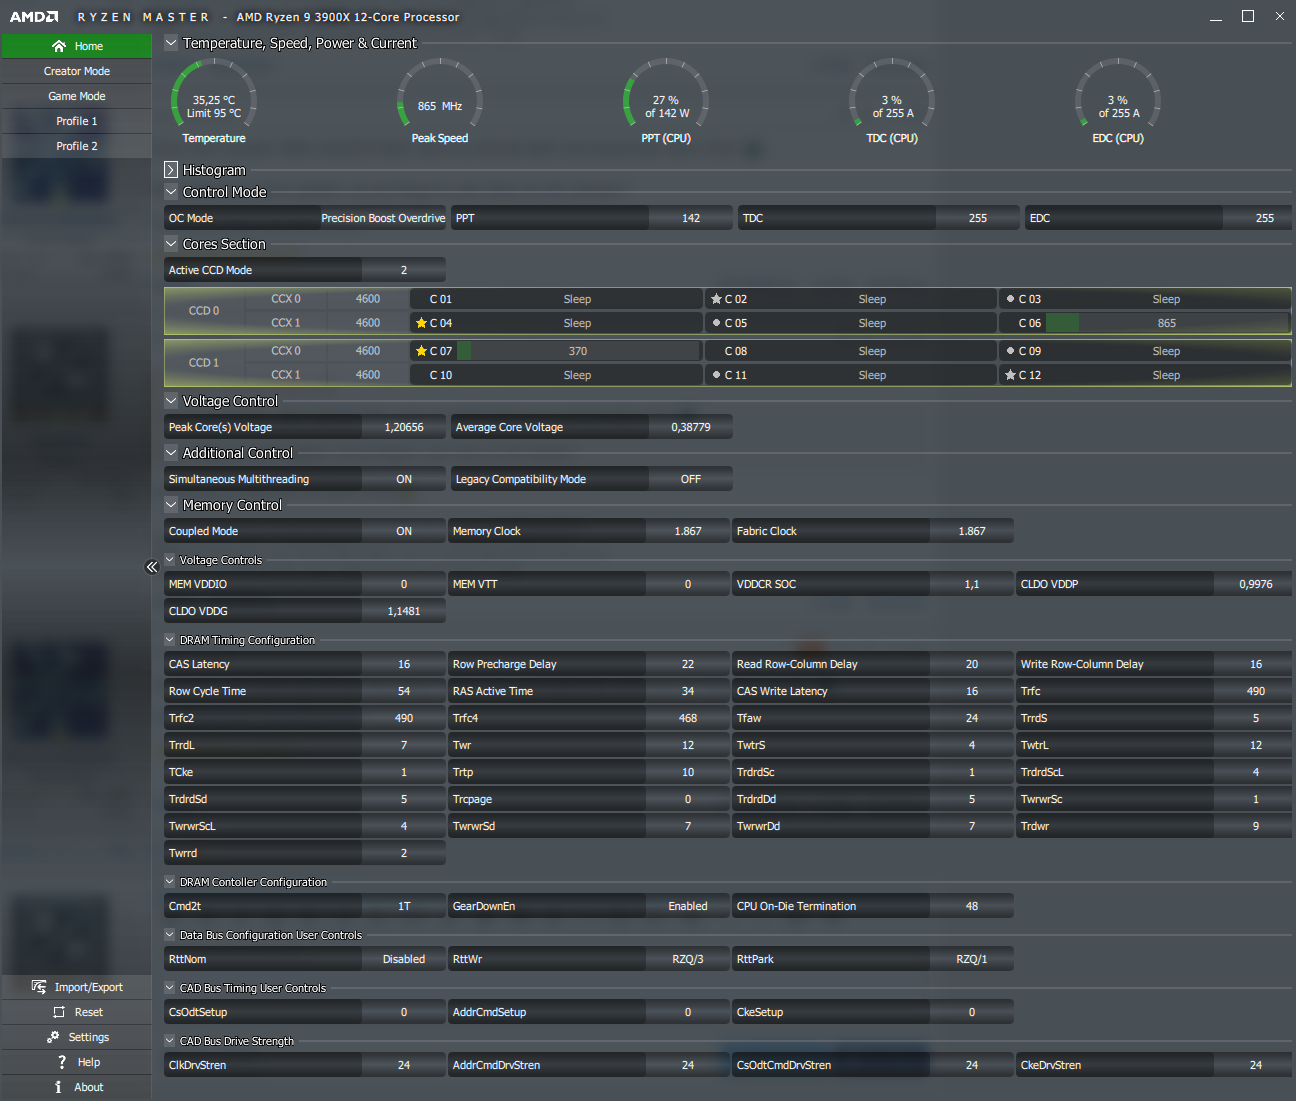Click the Import/Export icon
Viewport: 1296px width, 1101px height.
coord(39,987)
